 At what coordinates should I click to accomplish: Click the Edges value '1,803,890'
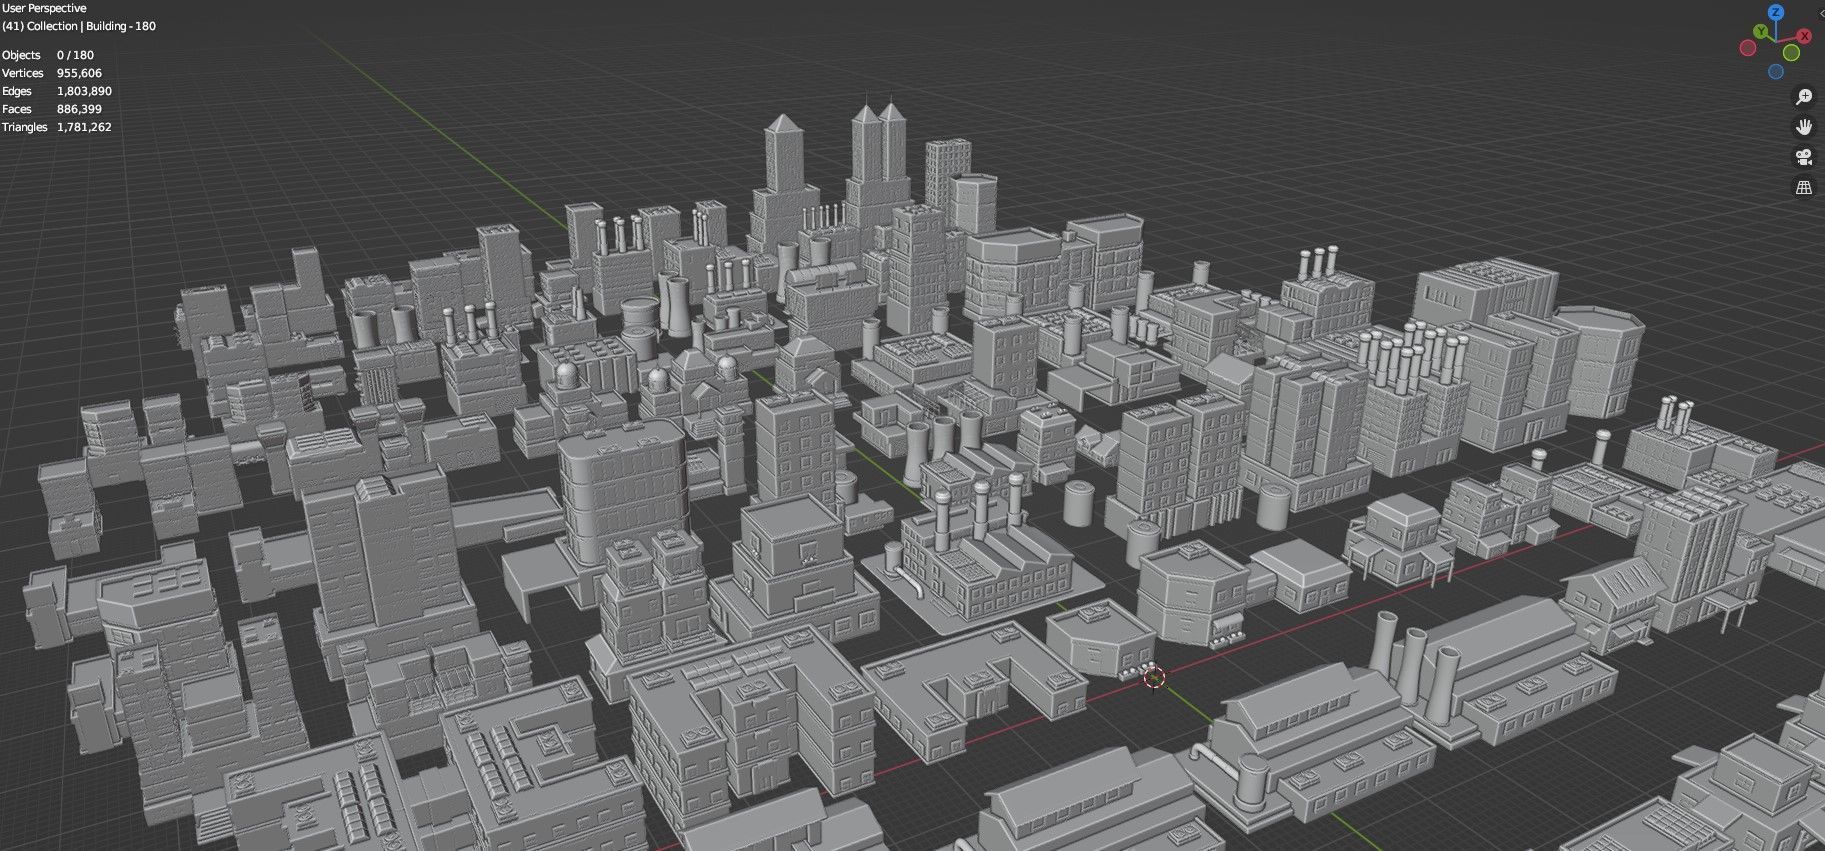84,91
